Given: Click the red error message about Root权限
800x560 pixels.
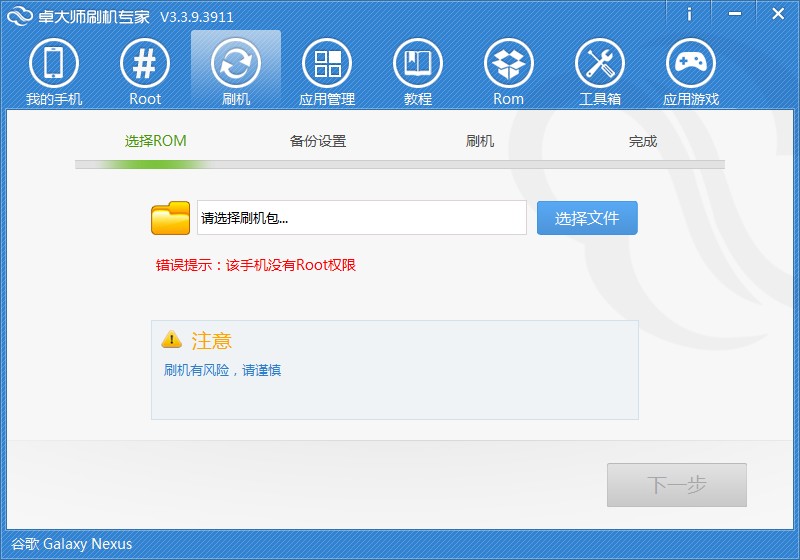Looking at the screenshot, I should pyautogui.click(x=256, y=265).
